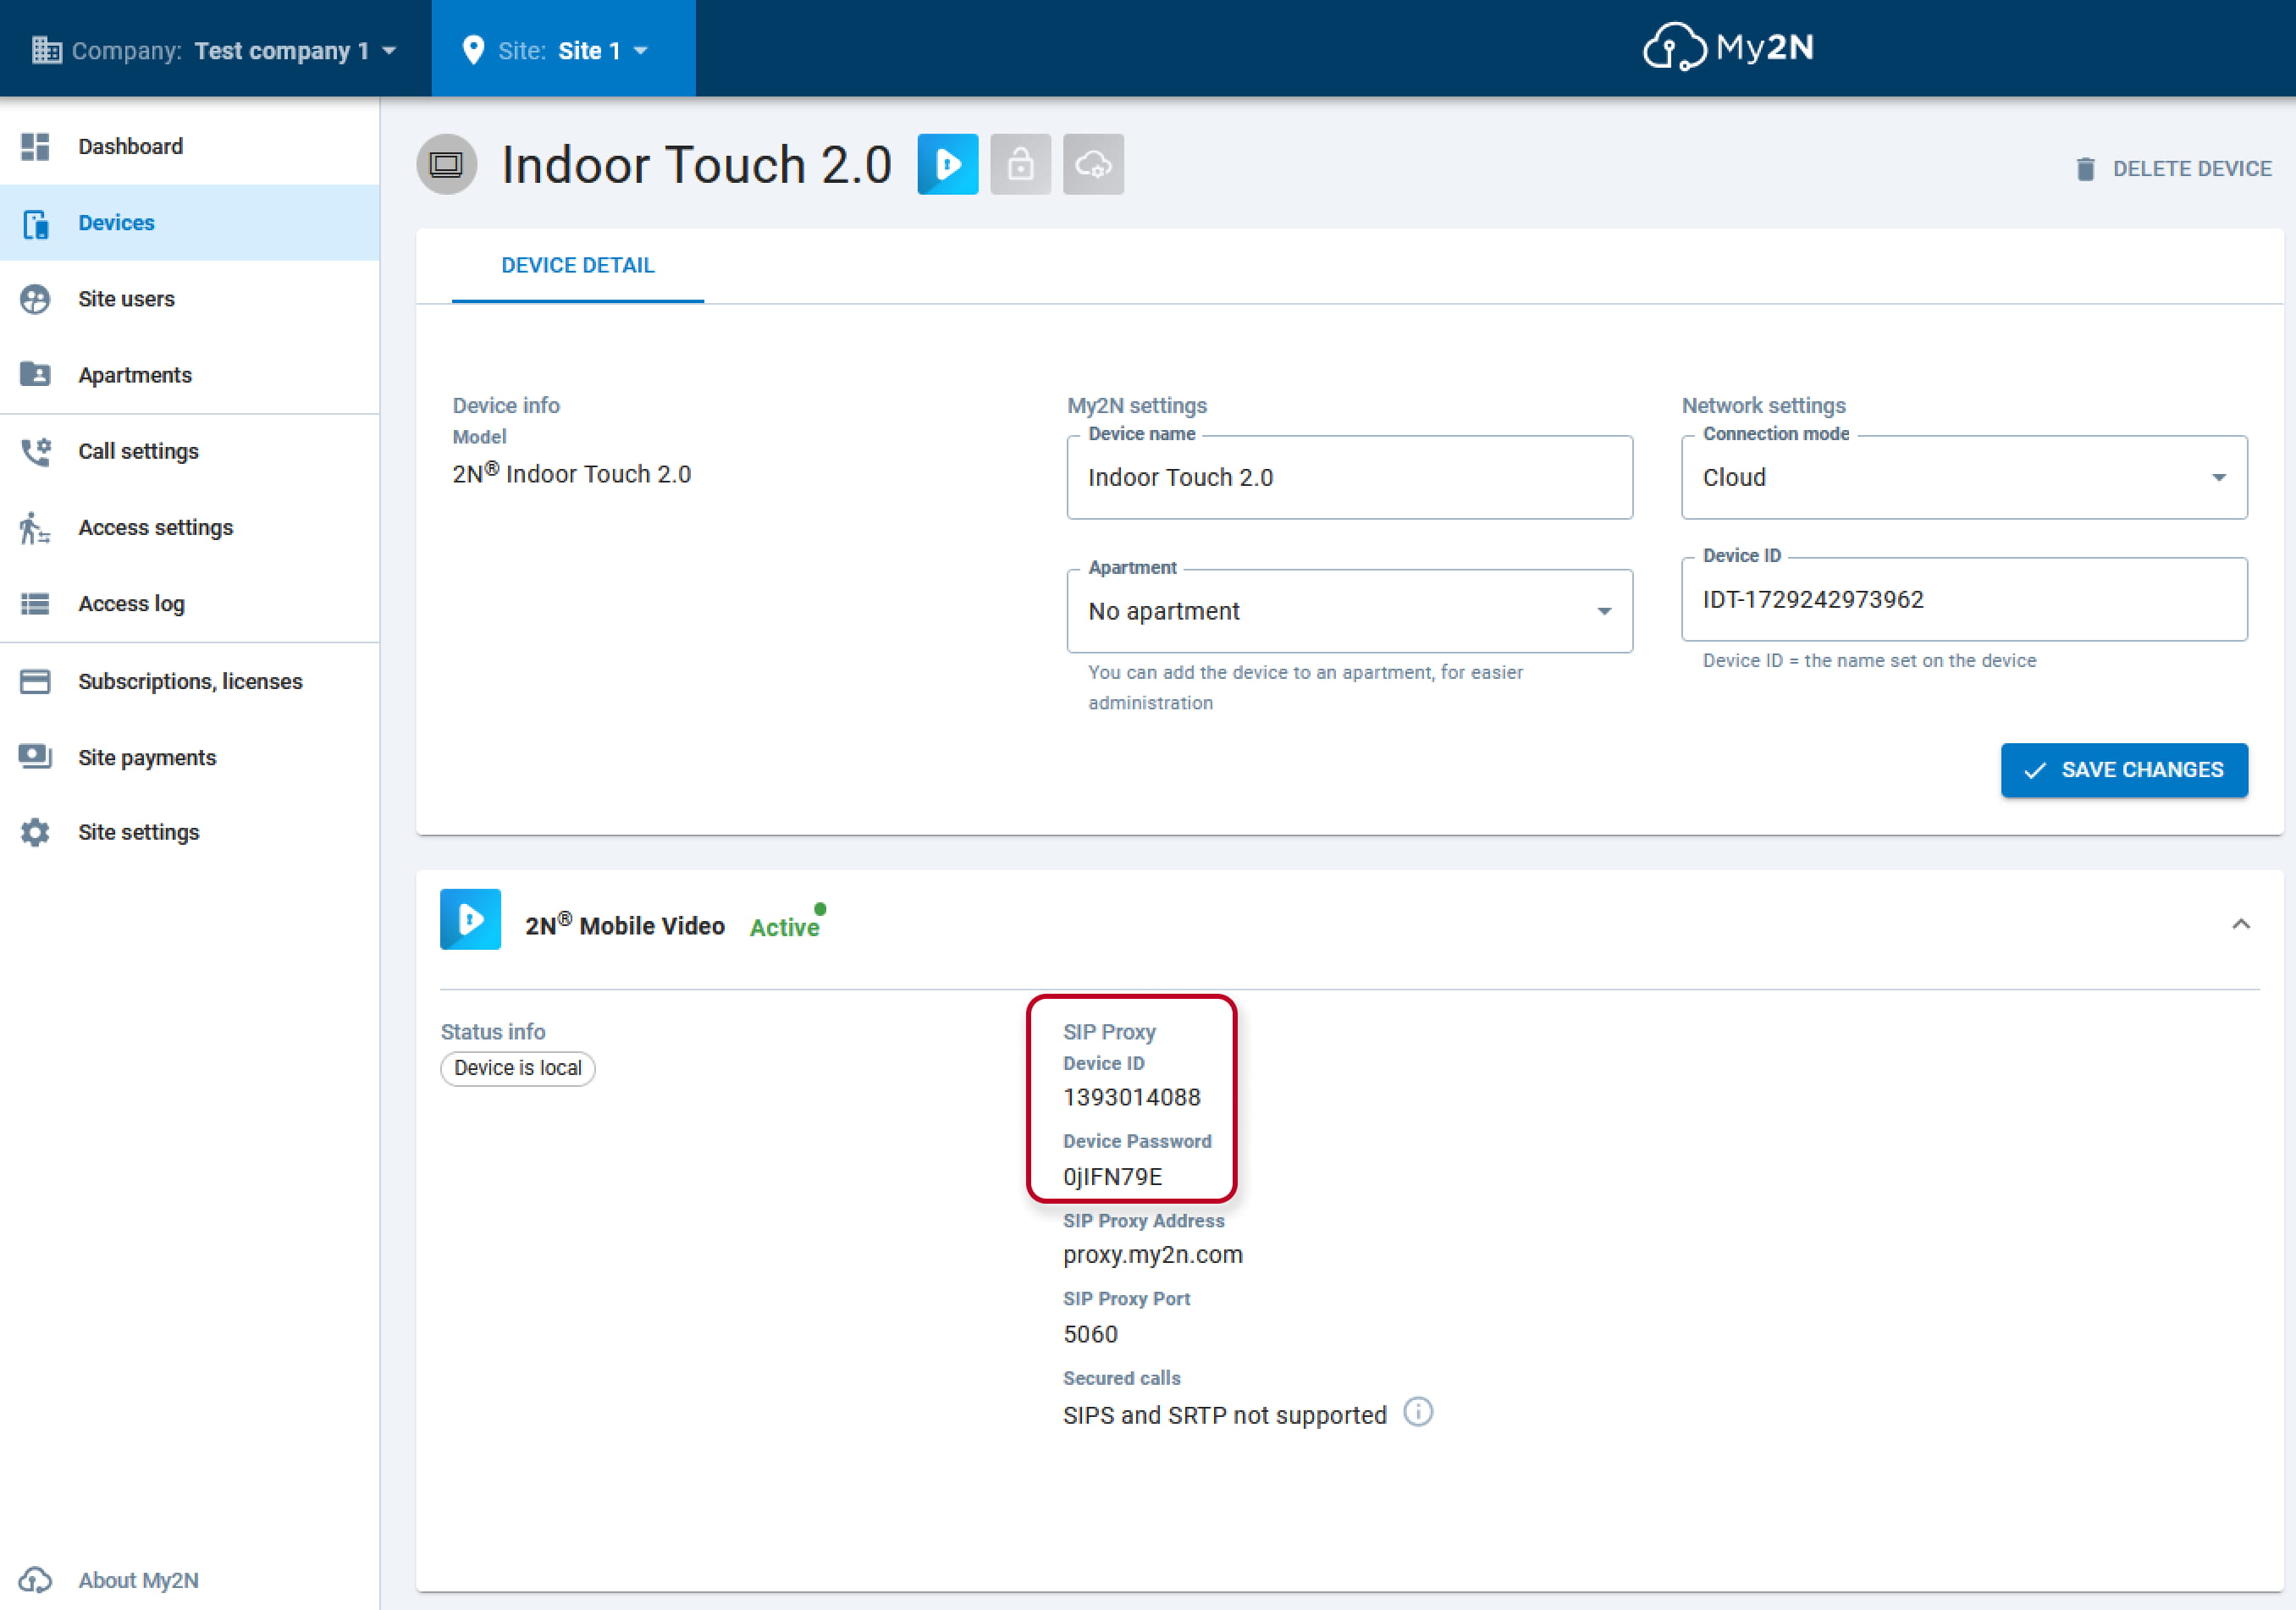The width and height of the screenshot is (2296, 1610).
Task: Click the Device name input field
Action: point(1350,477)
